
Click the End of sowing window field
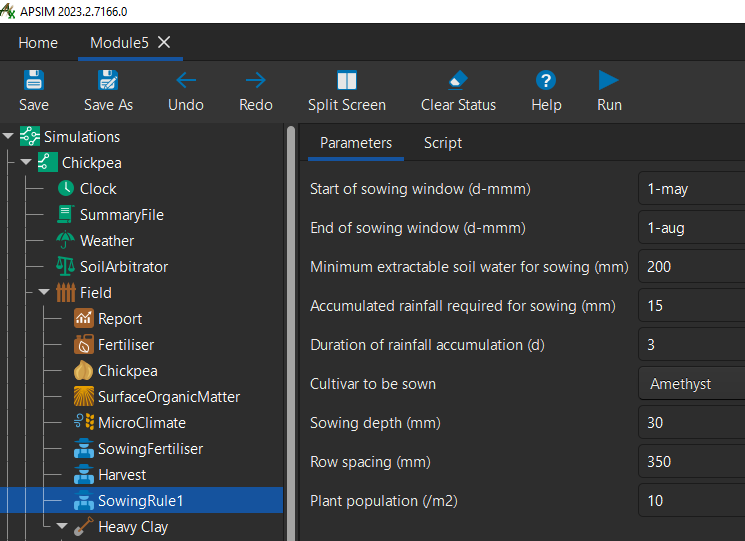point(692,228)
